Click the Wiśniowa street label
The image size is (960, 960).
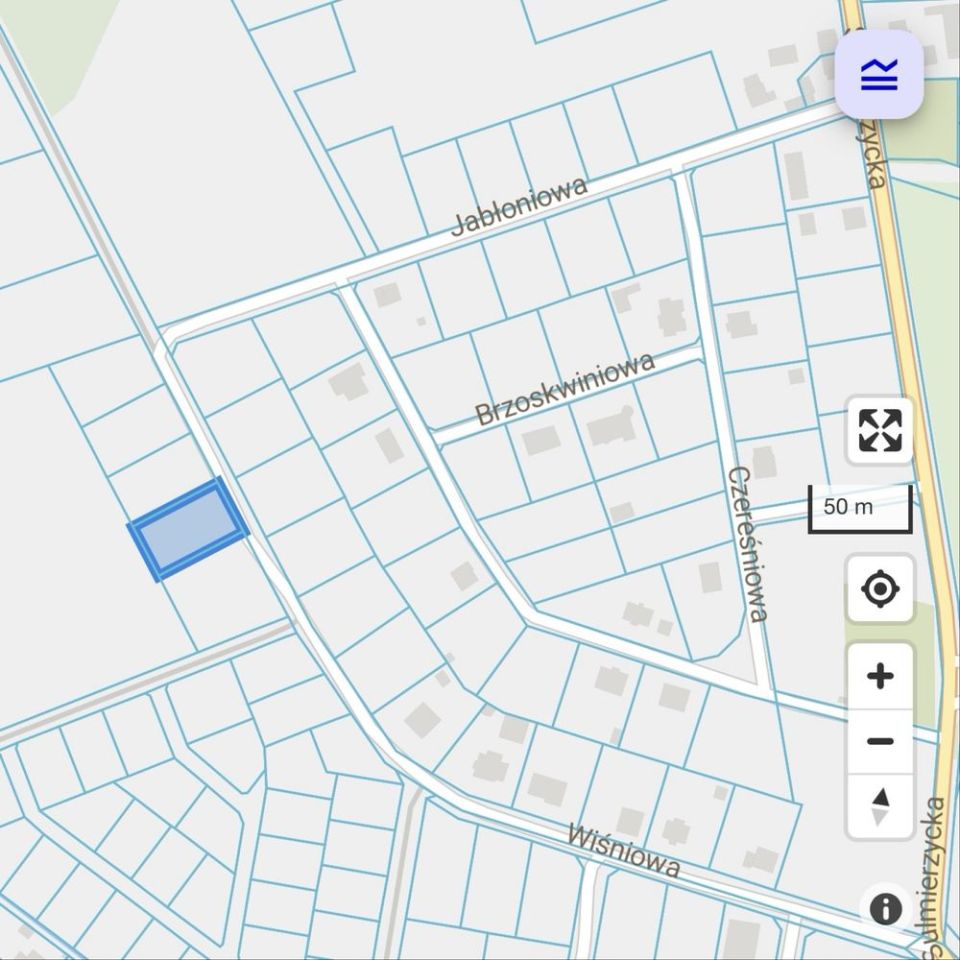click(x=624, y=850)
